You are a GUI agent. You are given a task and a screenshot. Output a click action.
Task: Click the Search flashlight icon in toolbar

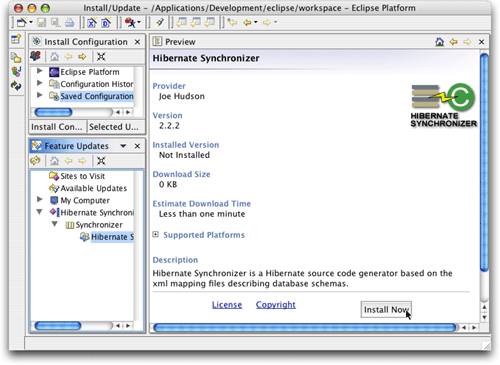(159, 22)
